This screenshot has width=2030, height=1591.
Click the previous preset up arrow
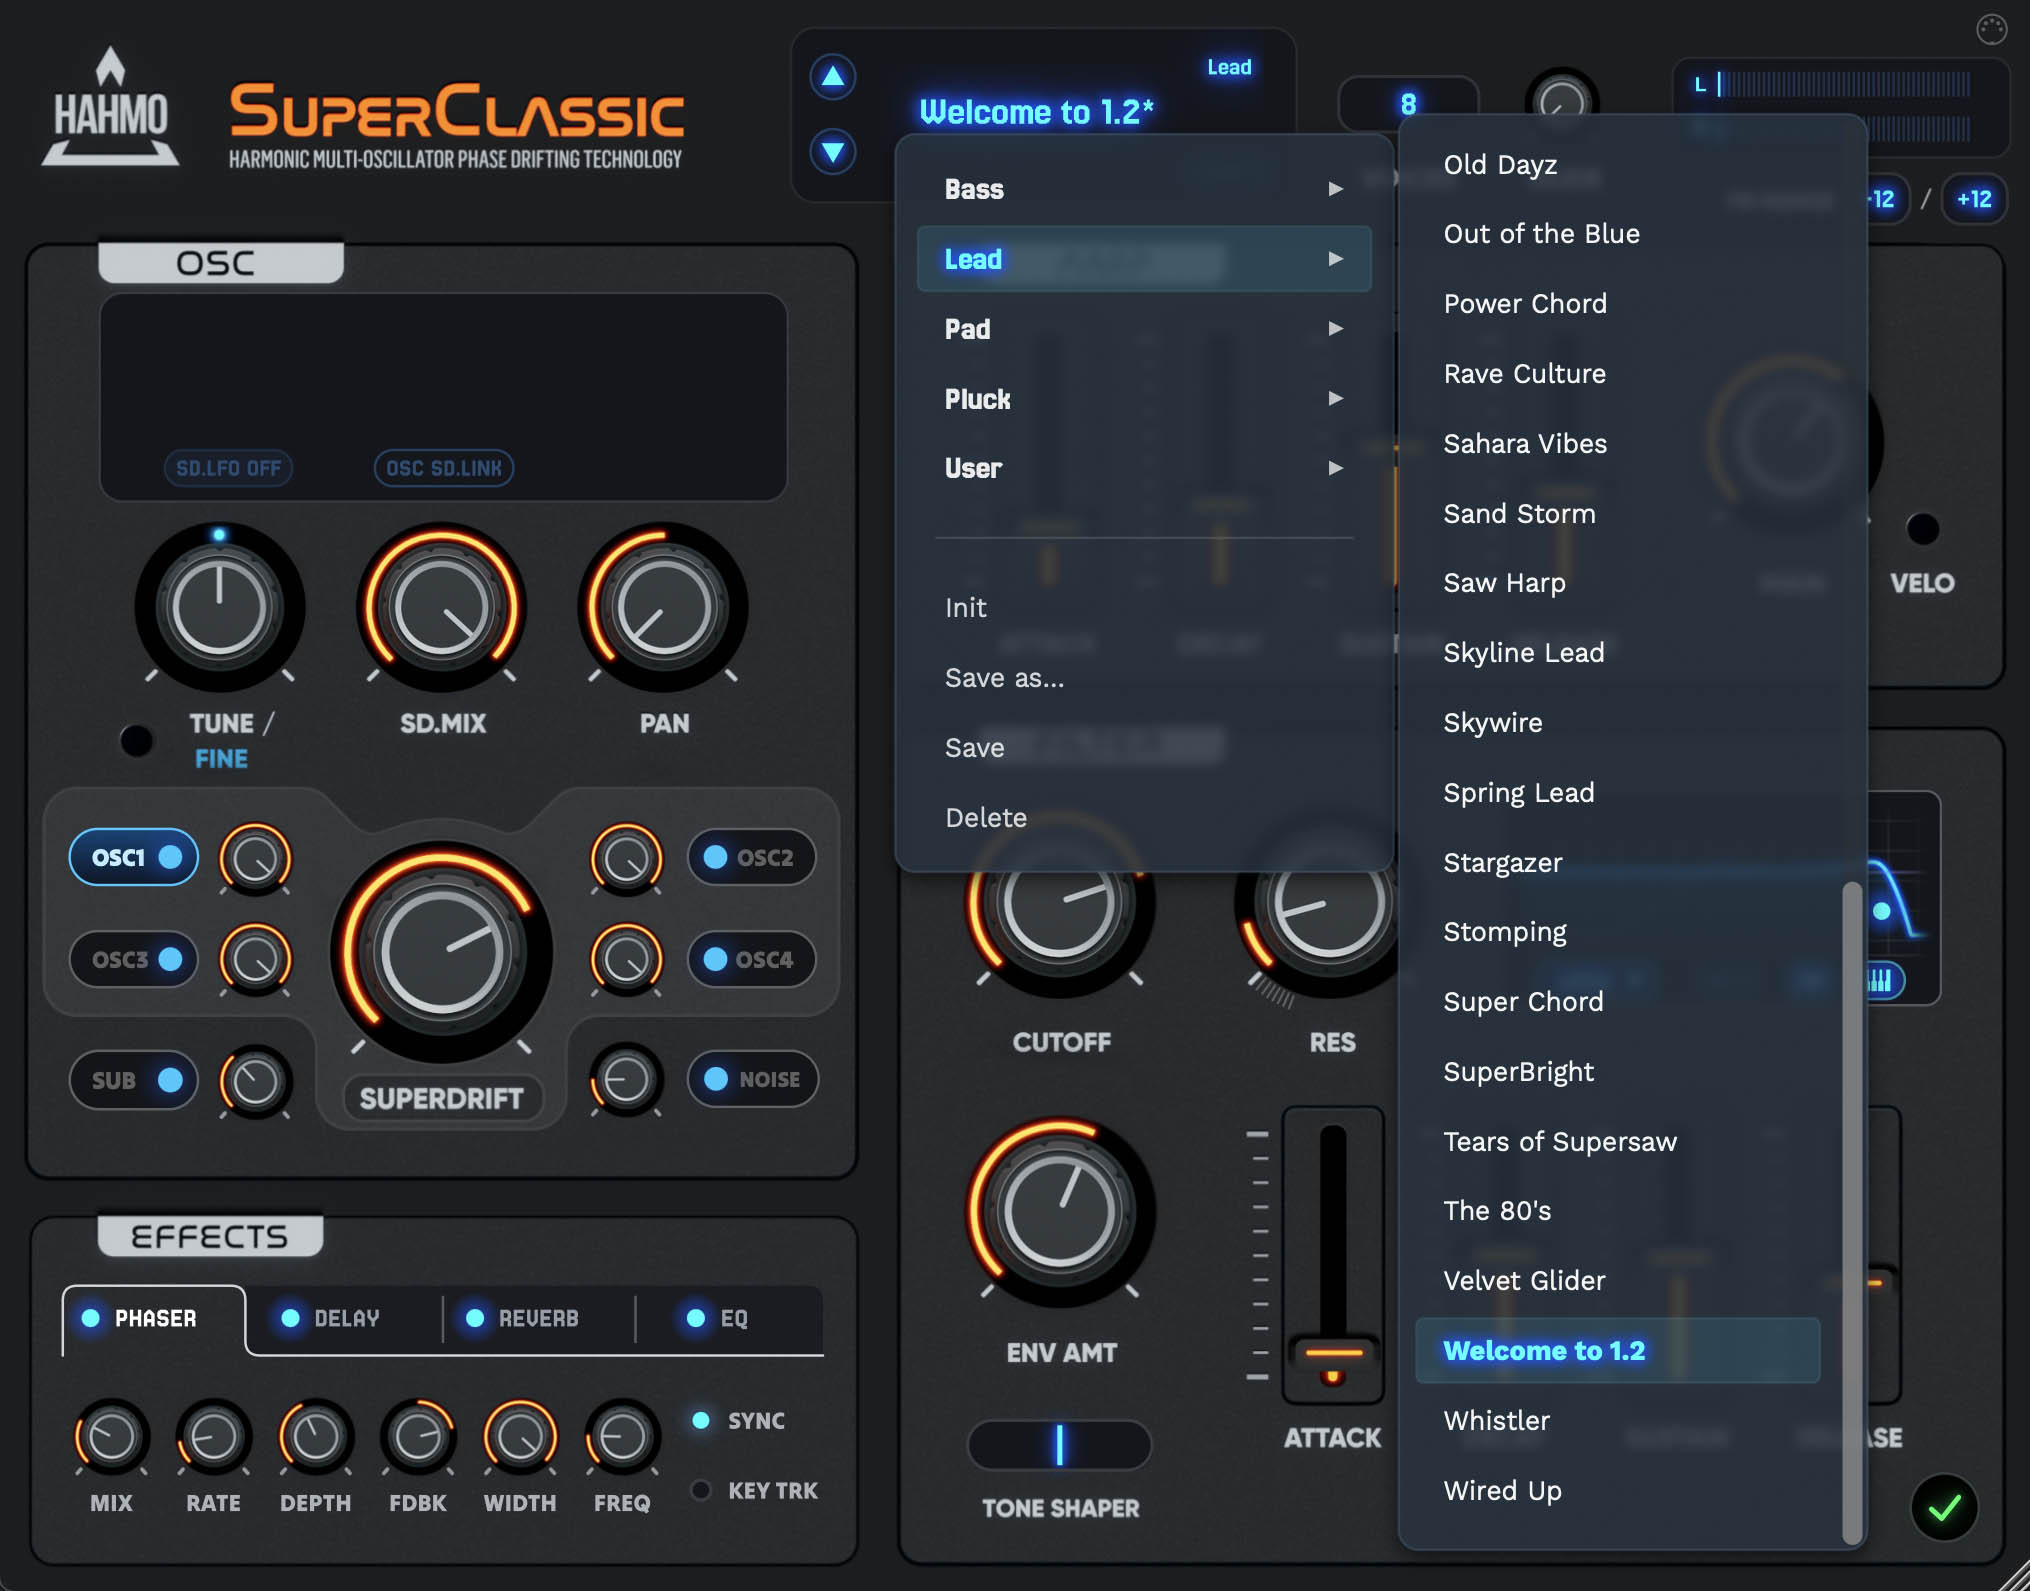[x=832, y=77]
